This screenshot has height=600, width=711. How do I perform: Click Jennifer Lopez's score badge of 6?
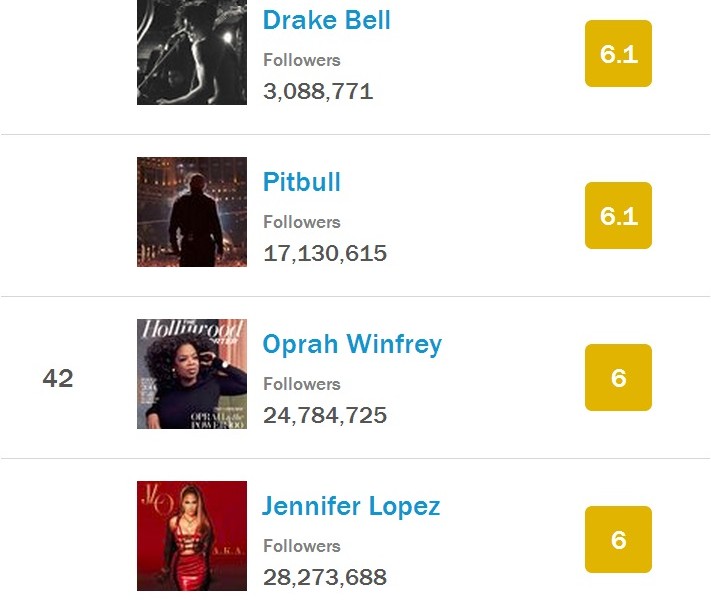(618, 539)
